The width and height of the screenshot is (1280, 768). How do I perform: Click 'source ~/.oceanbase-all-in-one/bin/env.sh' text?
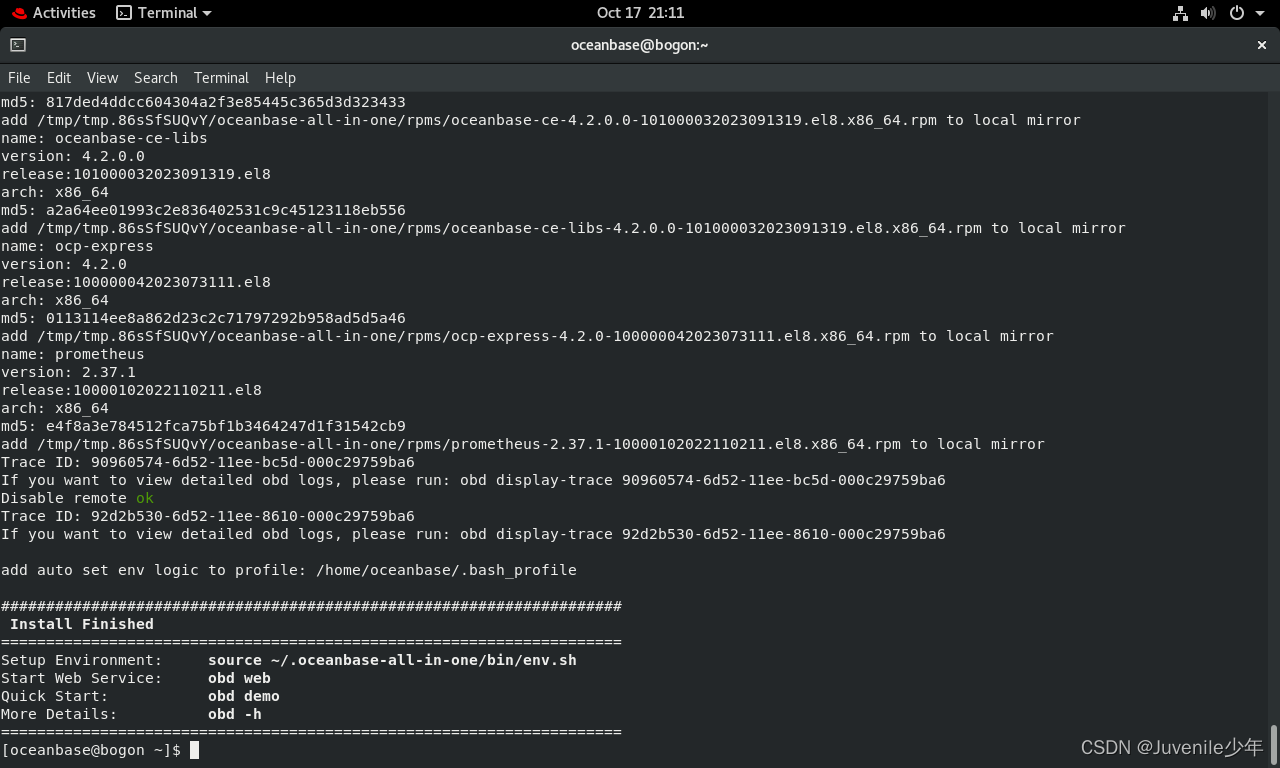tap(392, 660)
